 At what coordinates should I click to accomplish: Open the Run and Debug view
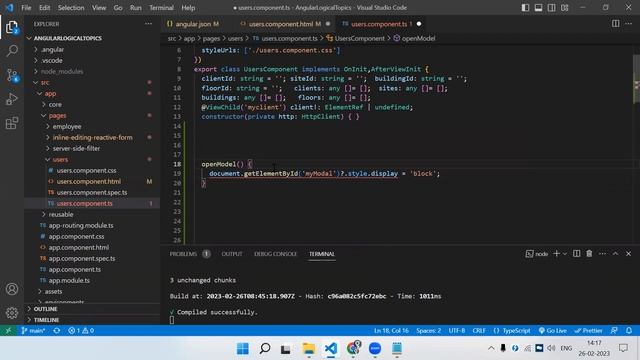click(12, 99)
